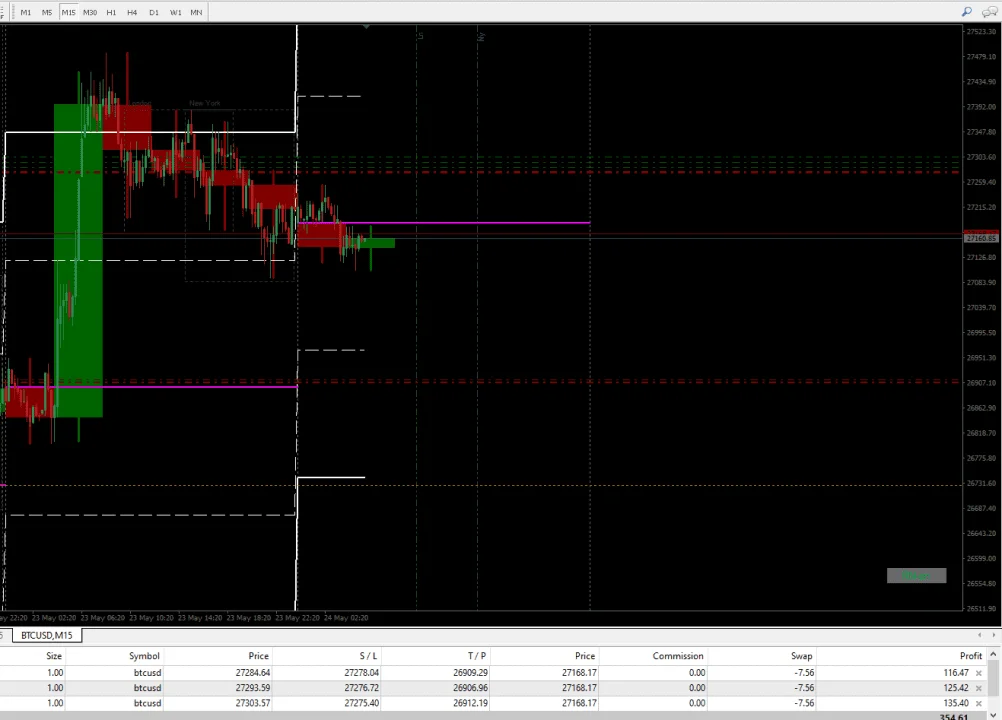
Task: Select entry price 27284.64 cell
Action: click(252, 673)
